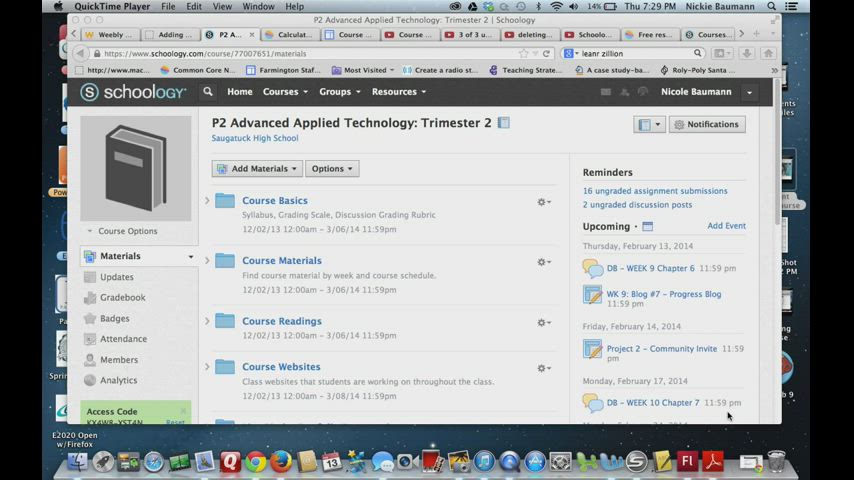Open the Add Materials dropdown
The height and width of the screenshot is (480, 854).
click(x=256, y=169)
